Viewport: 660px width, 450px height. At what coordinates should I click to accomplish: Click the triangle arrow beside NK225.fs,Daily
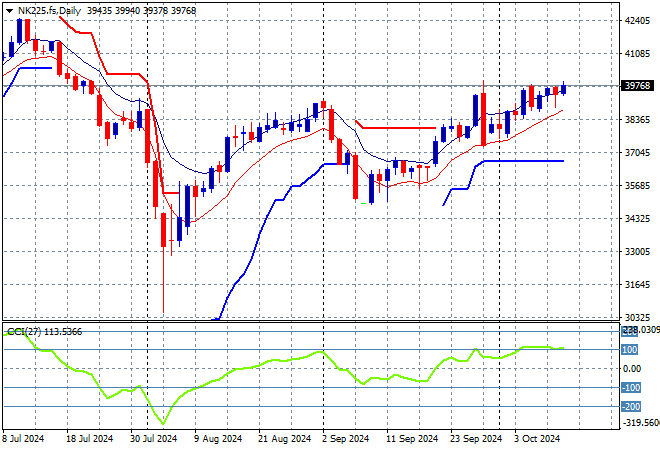tap(9, 10)
